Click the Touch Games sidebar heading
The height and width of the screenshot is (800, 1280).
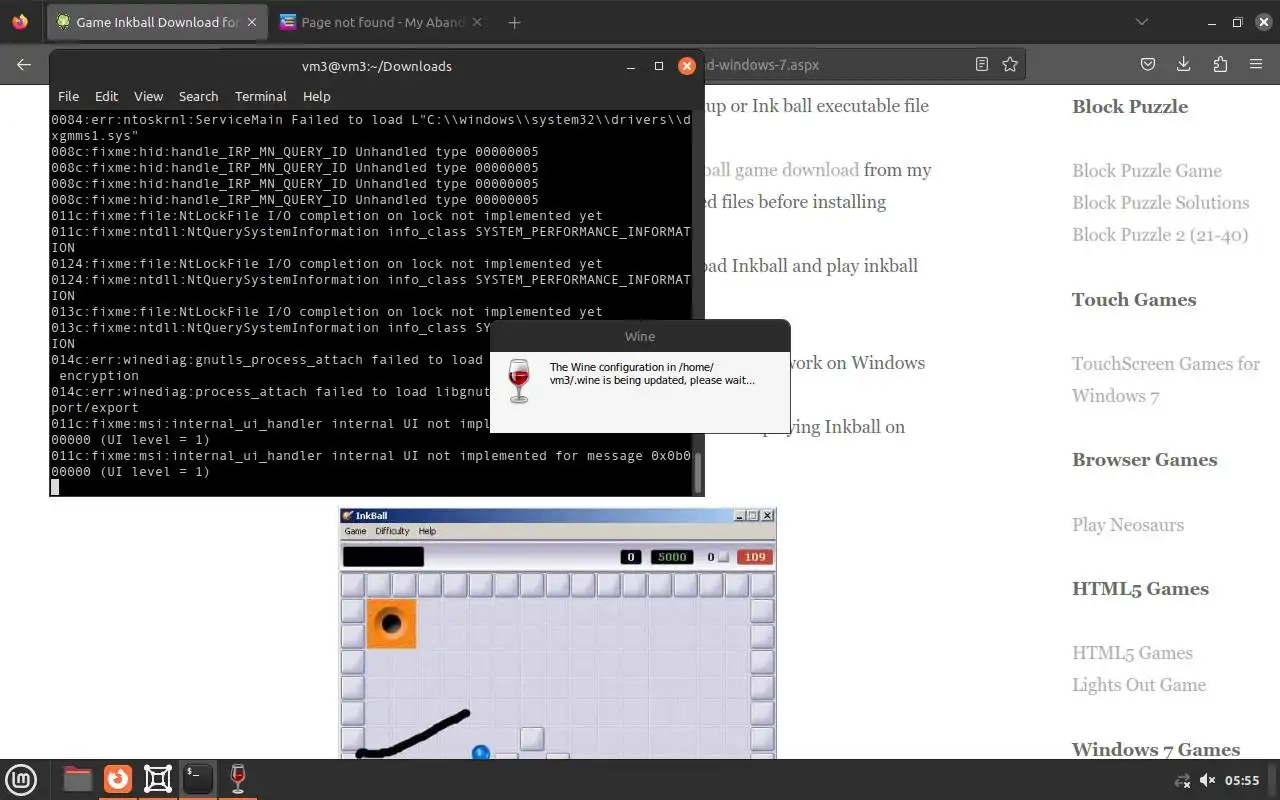point(1134,300)
